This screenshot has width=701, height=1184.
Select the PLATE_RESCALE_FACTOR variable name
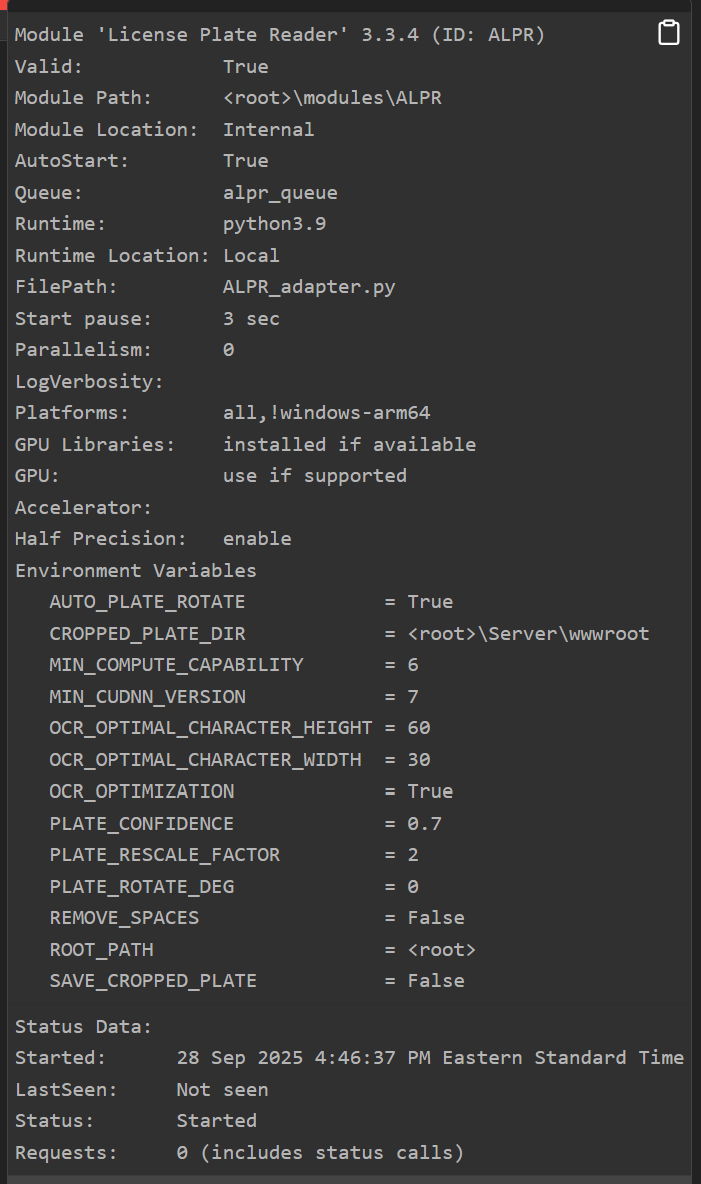tap(164, 855)
